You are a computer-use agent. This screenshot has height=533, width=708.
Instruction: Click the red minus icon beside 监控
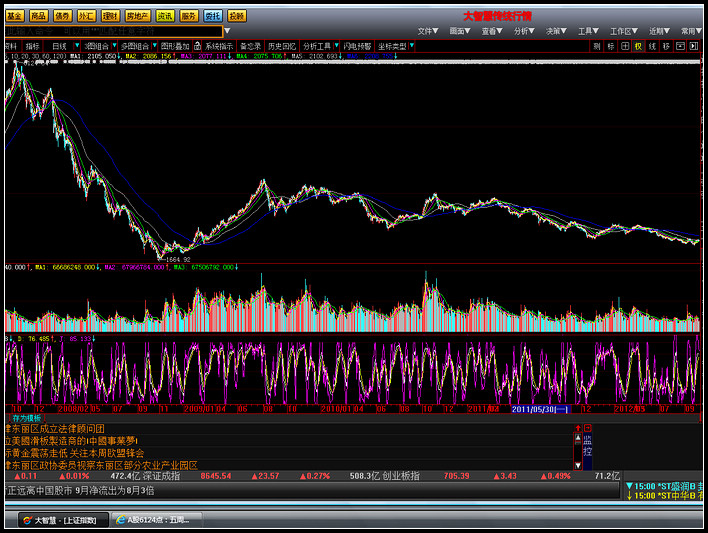point(588,428)
